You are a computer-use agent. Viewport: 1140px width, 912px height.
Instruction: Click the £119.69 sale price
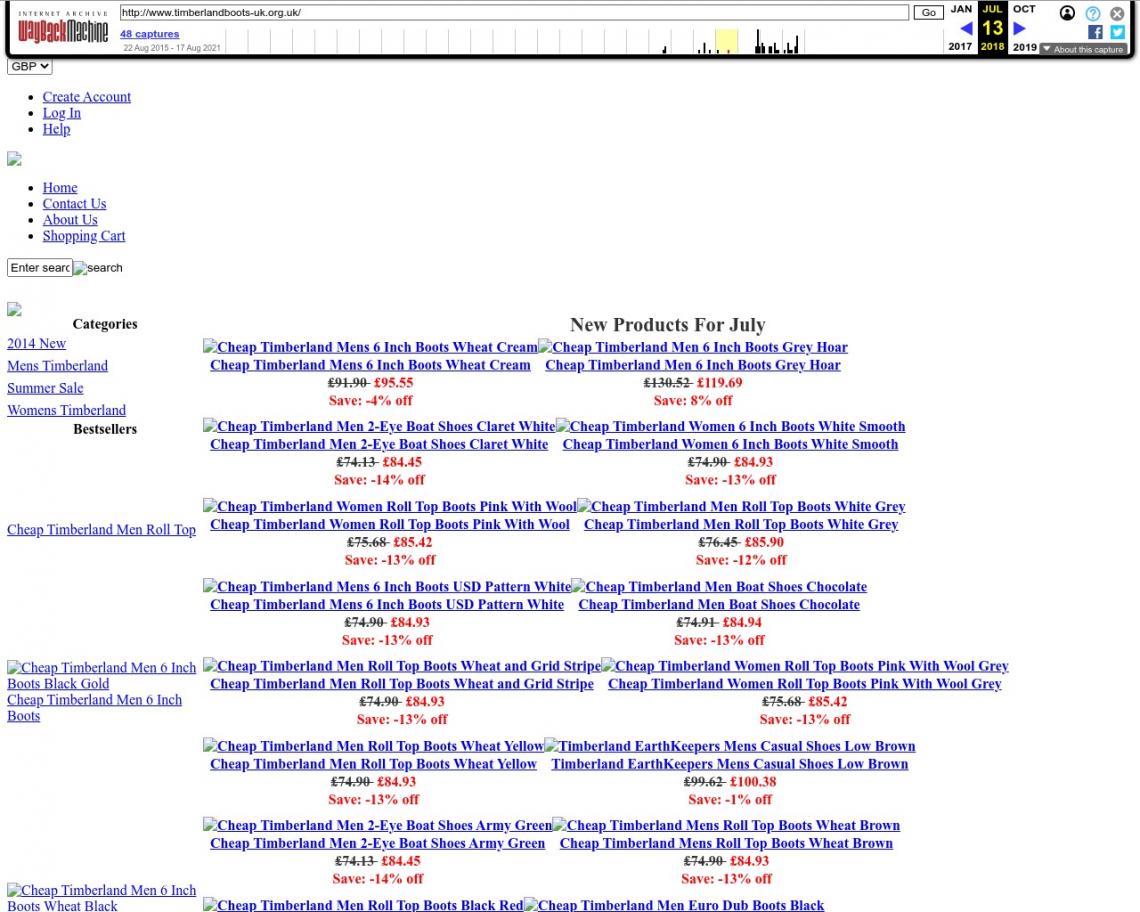[720, 383]
